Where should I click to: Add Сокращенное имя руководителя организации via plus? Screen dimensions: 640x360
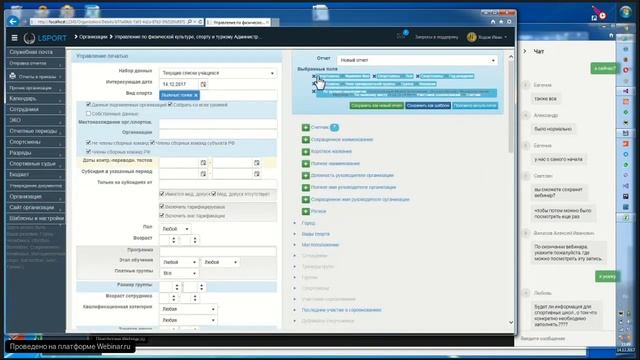(306, 199)
